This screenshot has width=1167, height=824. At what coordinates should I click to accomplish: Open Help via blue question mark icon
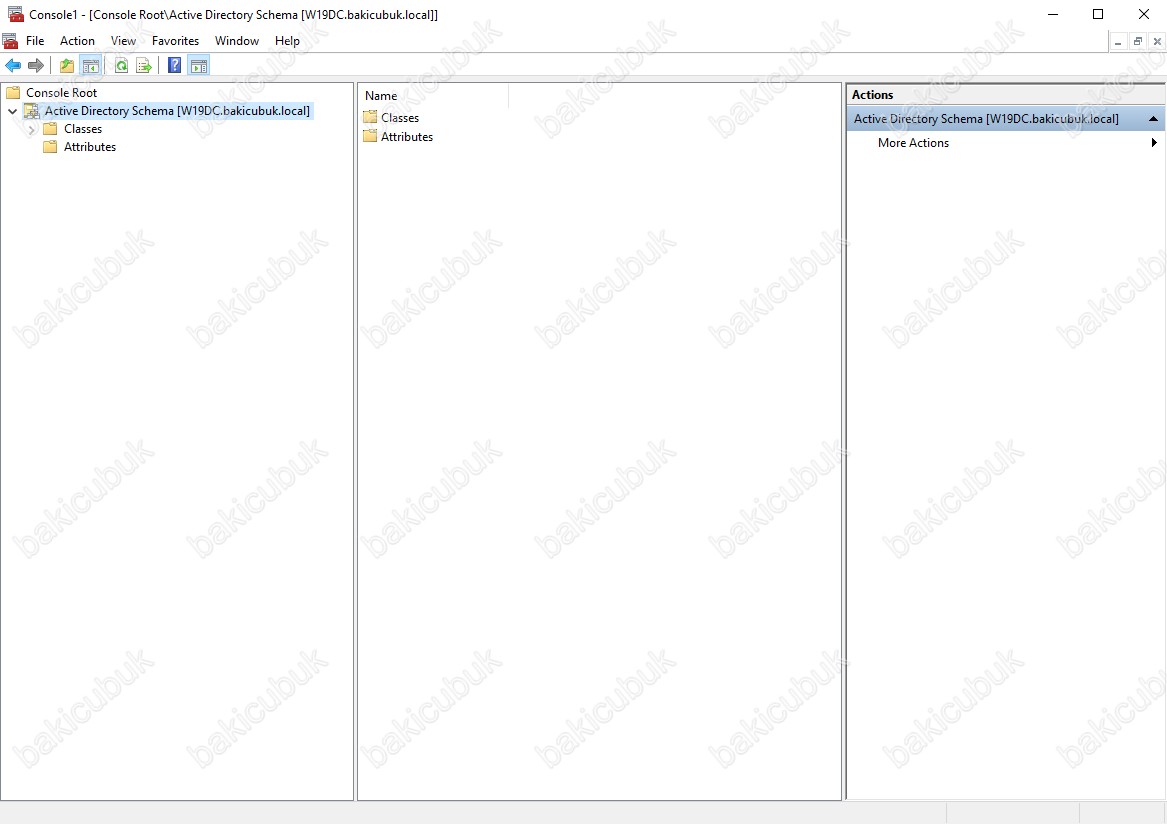pyautogui.click(x=175, y=66)
